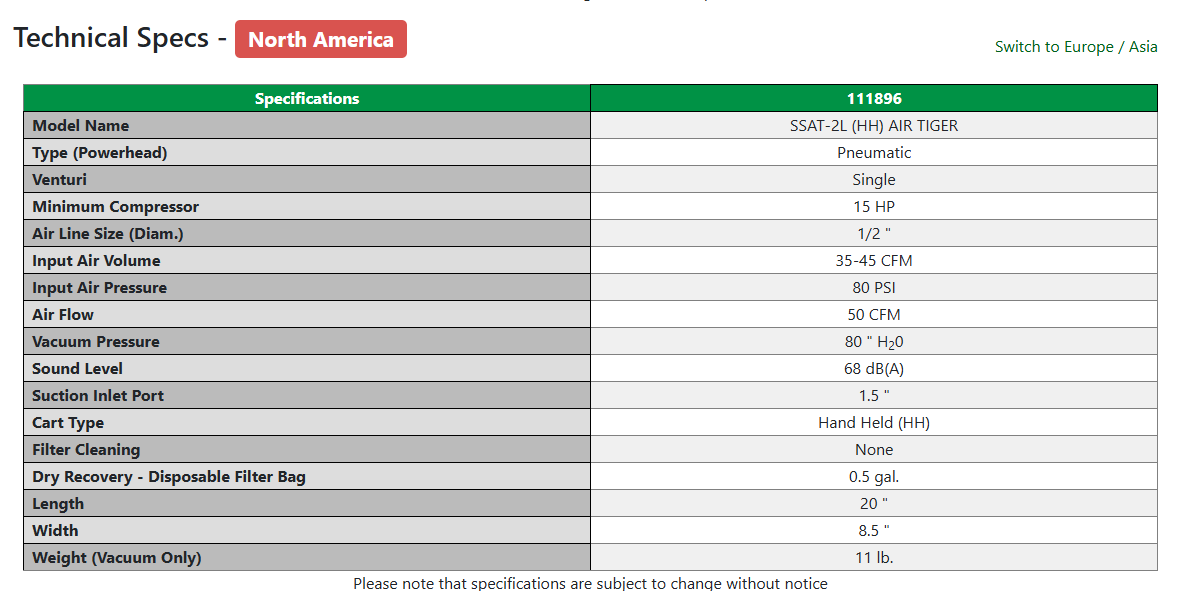Click the Cart Type row label

click(307, 423)
